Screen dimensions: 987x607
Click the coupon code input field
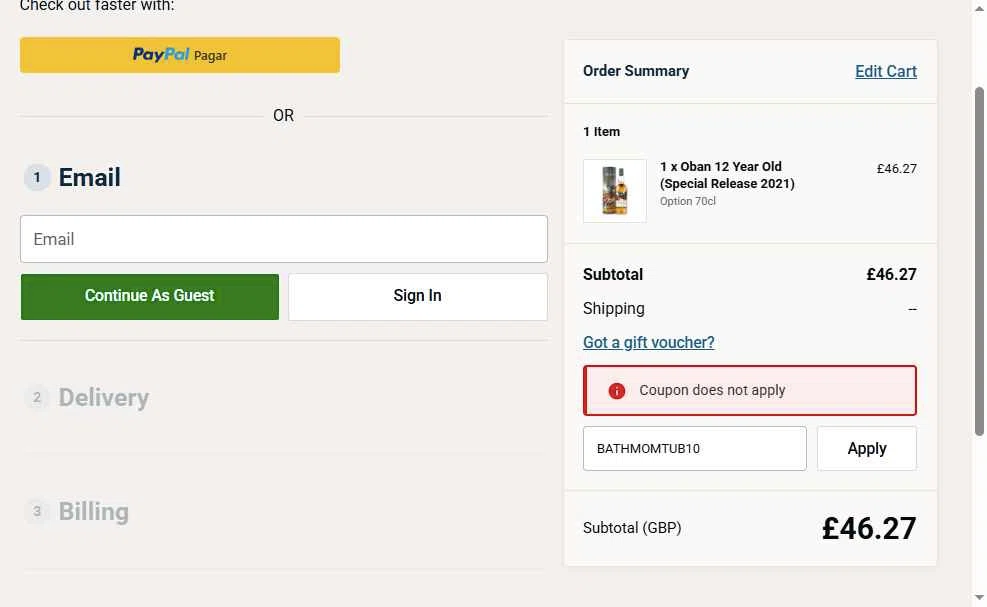click(694, 448)
